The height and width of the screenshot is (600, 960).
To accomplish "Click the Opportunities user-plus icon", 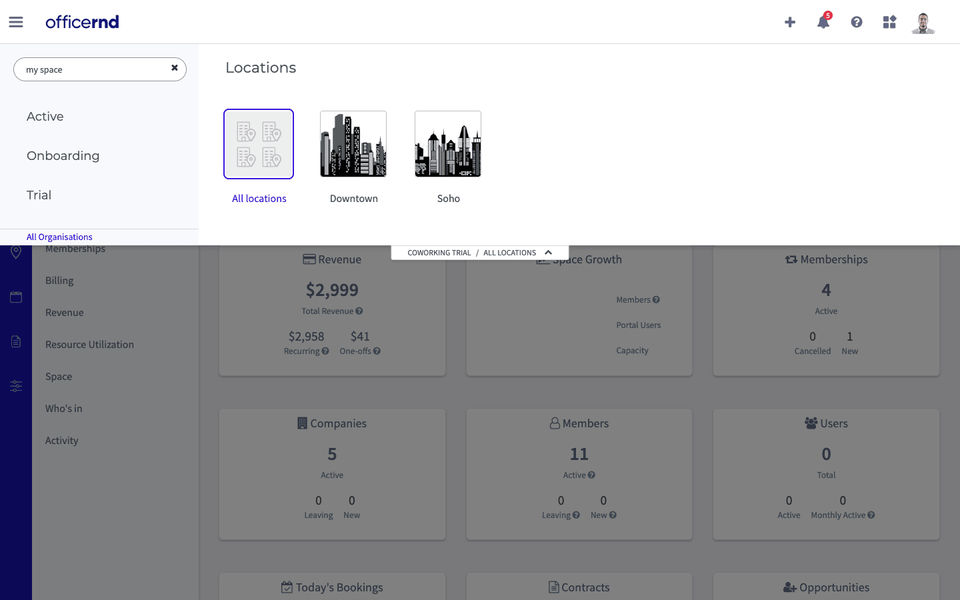I will tap(790, 587).
